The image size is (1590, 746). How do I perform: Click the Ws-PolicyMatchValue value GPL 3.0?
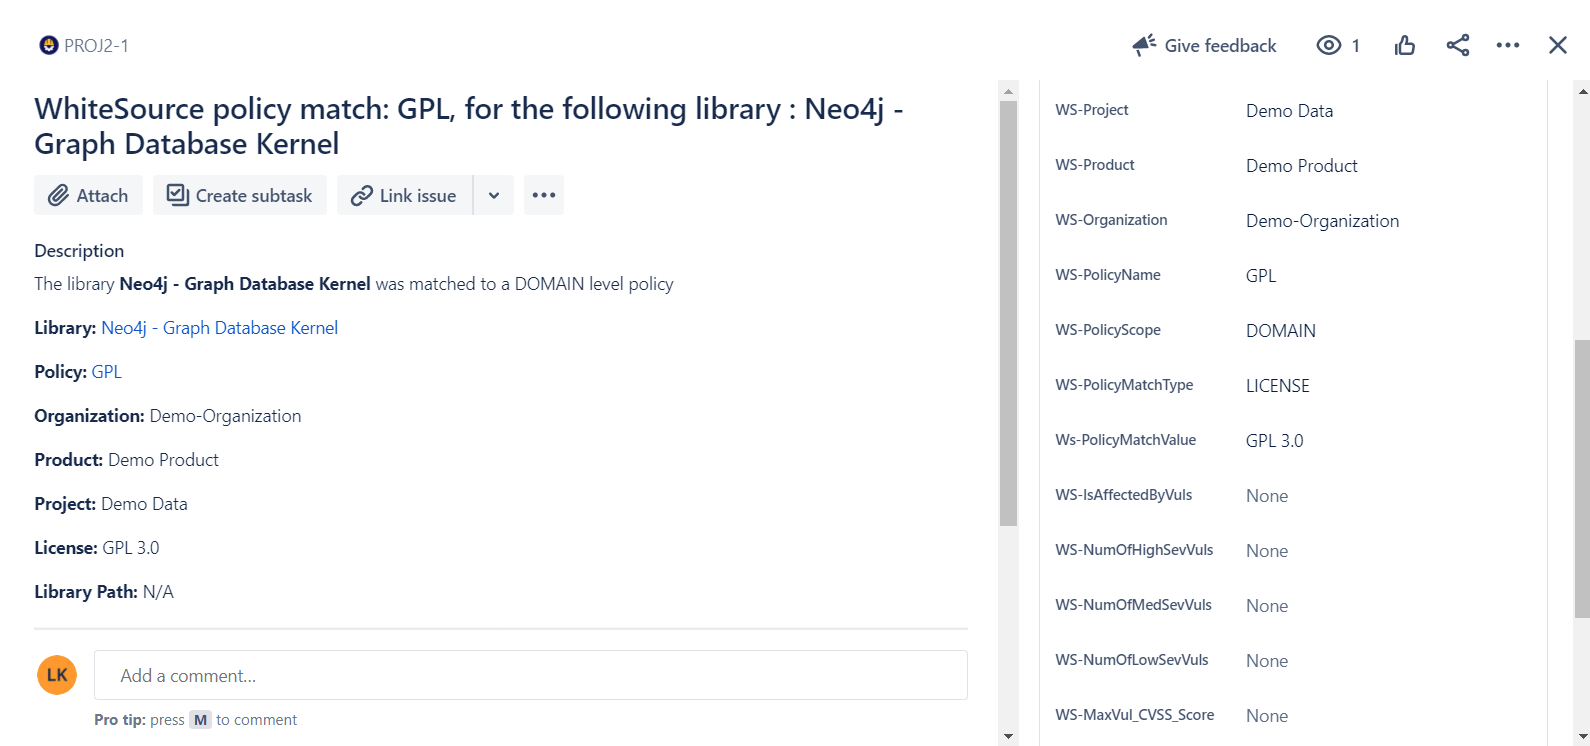click(1274, 441)
